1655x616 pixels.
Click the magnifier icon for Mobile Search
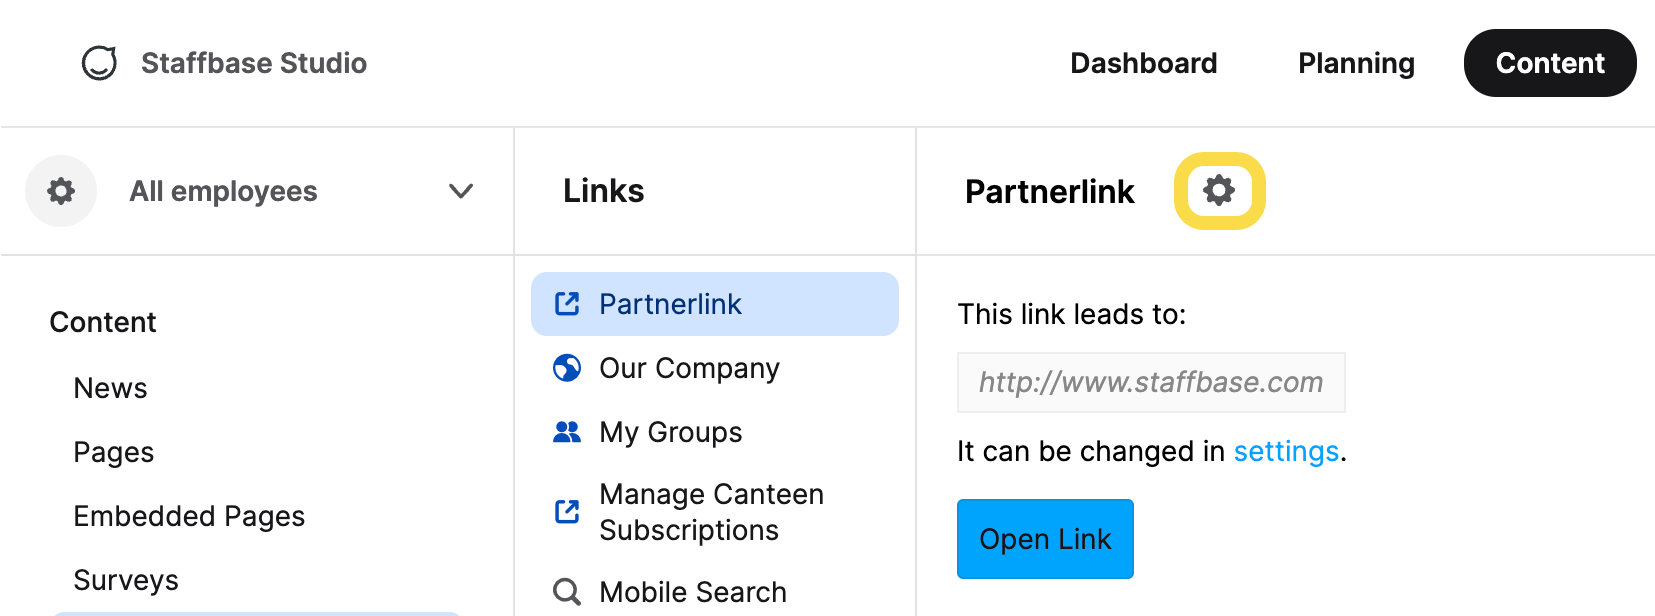[x=567, y=592]
